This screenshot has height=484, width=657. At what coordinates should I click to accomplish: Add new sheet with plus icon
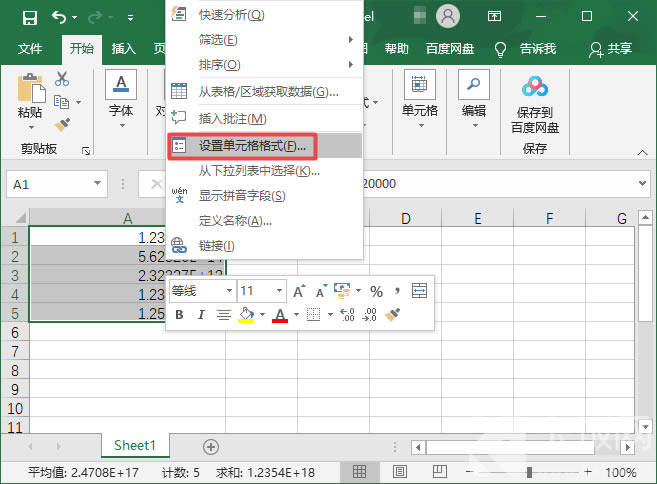(210, 446)
